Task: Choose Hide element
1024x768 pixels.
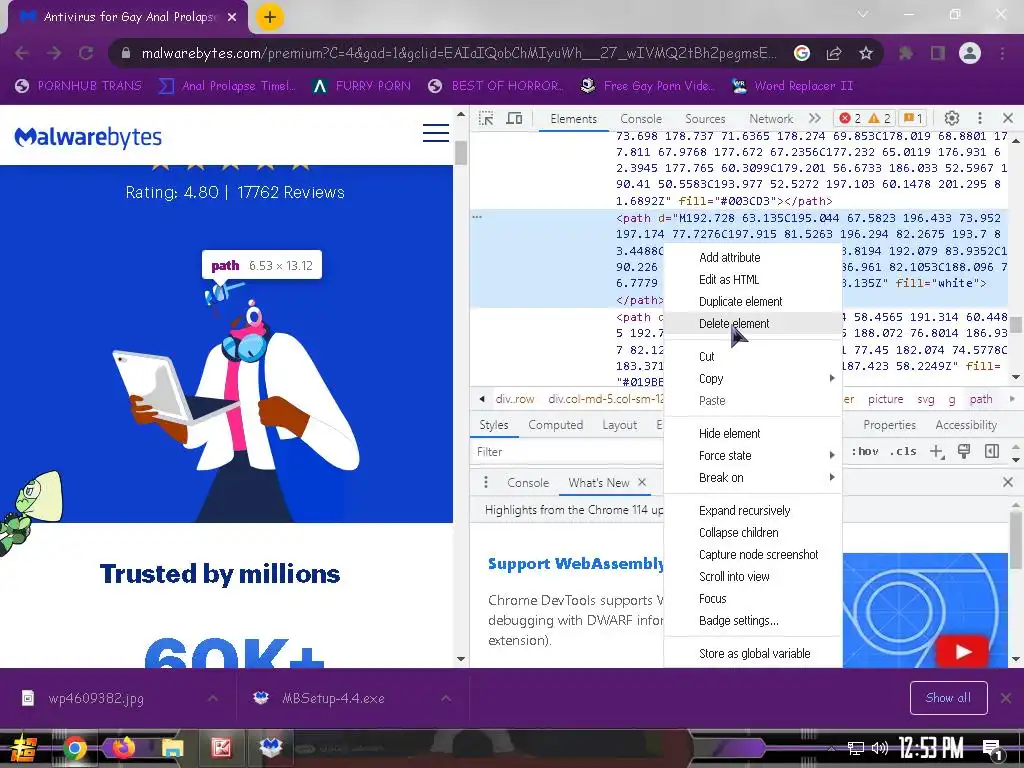Action: [x=753, y=434]
